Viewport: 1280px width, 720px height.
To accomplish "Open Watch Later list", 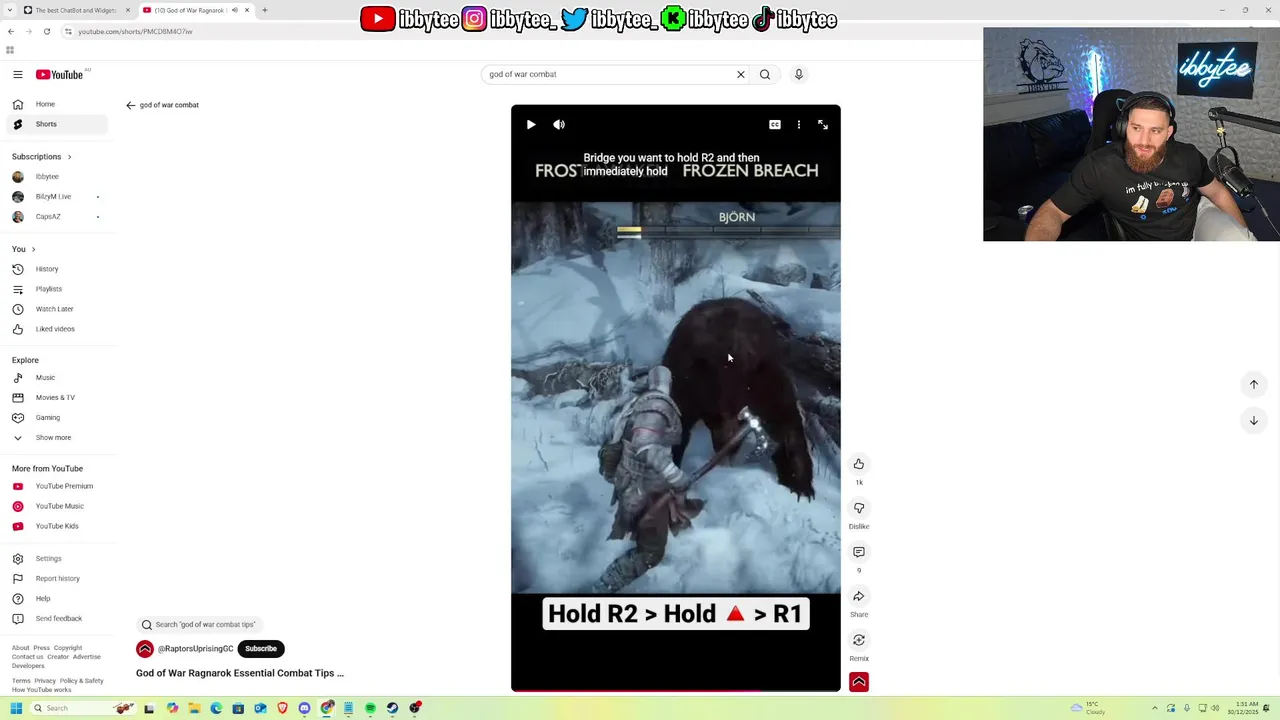I will (56, 309).
